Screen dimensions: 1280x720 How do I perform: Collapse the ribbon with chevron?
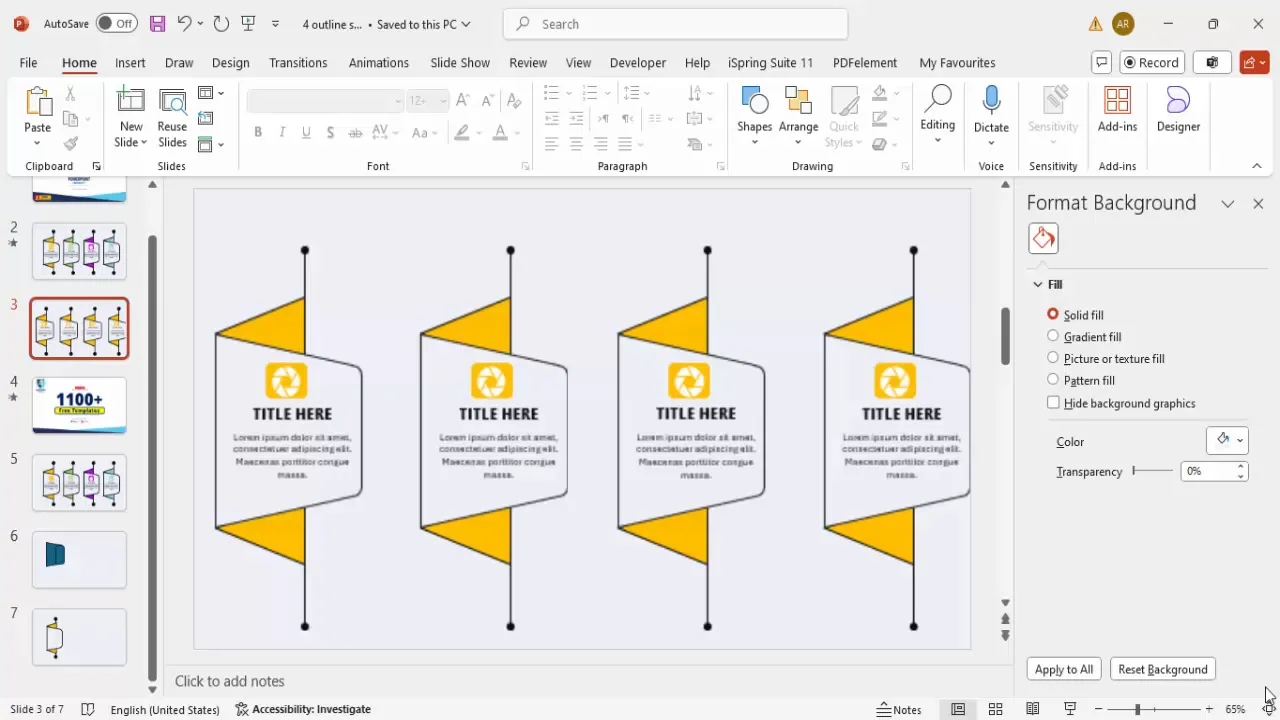coord(1257,166)
